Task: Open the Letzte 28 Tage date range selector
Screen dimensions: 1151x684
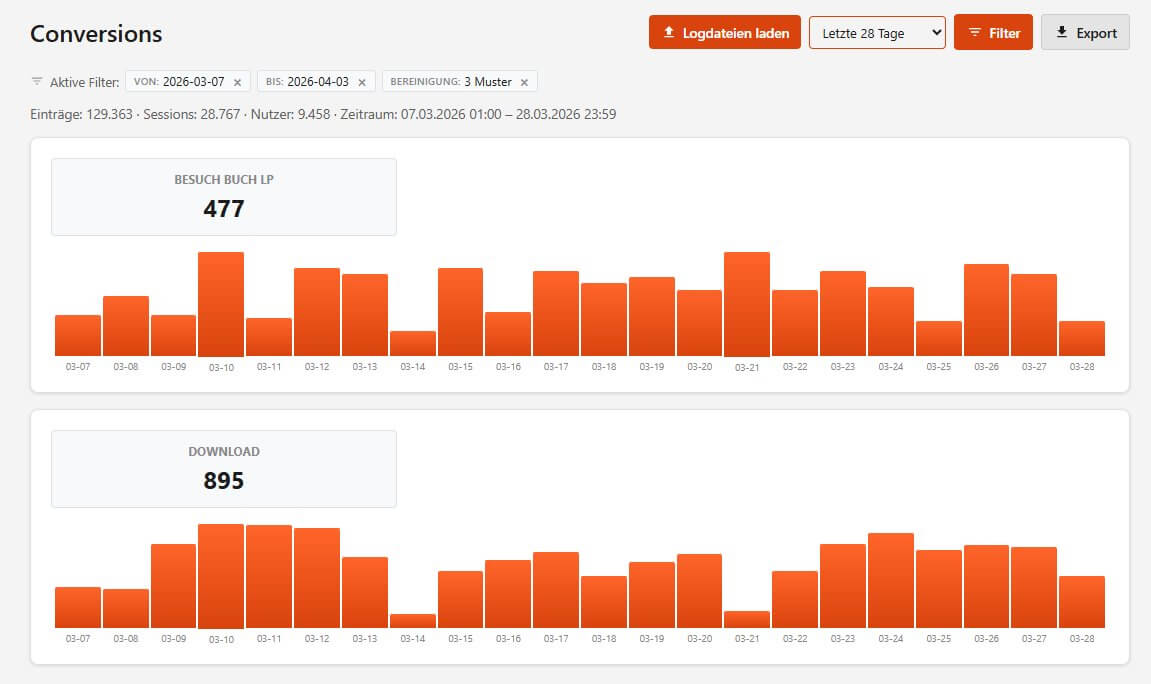Action: pos(877,32)
